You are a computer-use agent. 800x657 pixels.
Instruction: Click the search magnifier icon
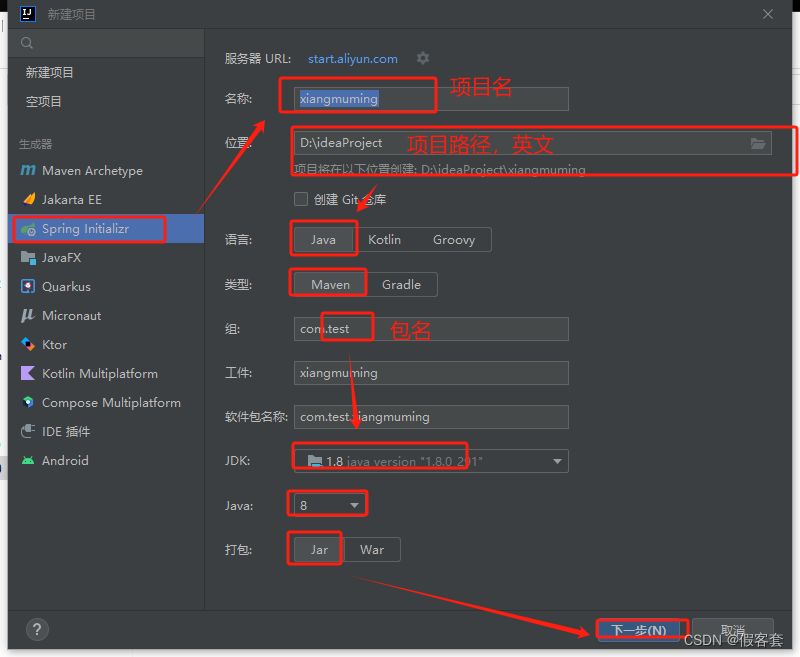(x=27, y=43)
